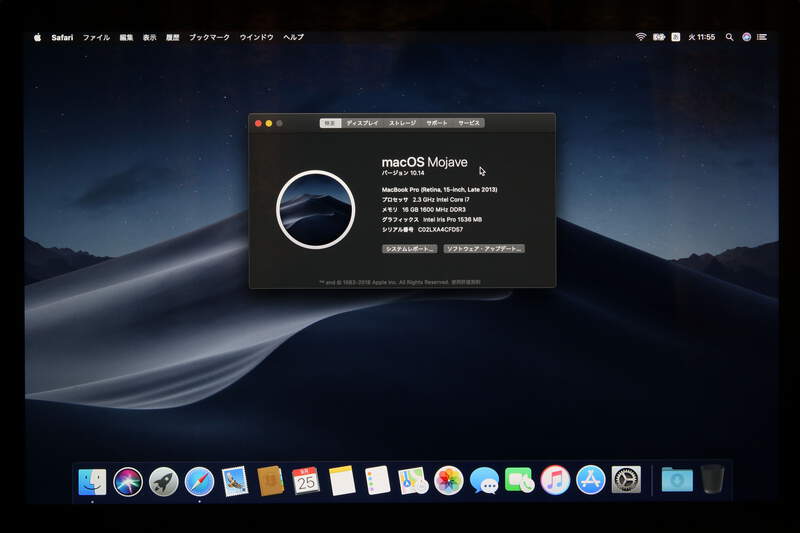Minimize the About This Mac window
Screen dimensions: 800x533
pyautogui.click(x=269, y=123)
